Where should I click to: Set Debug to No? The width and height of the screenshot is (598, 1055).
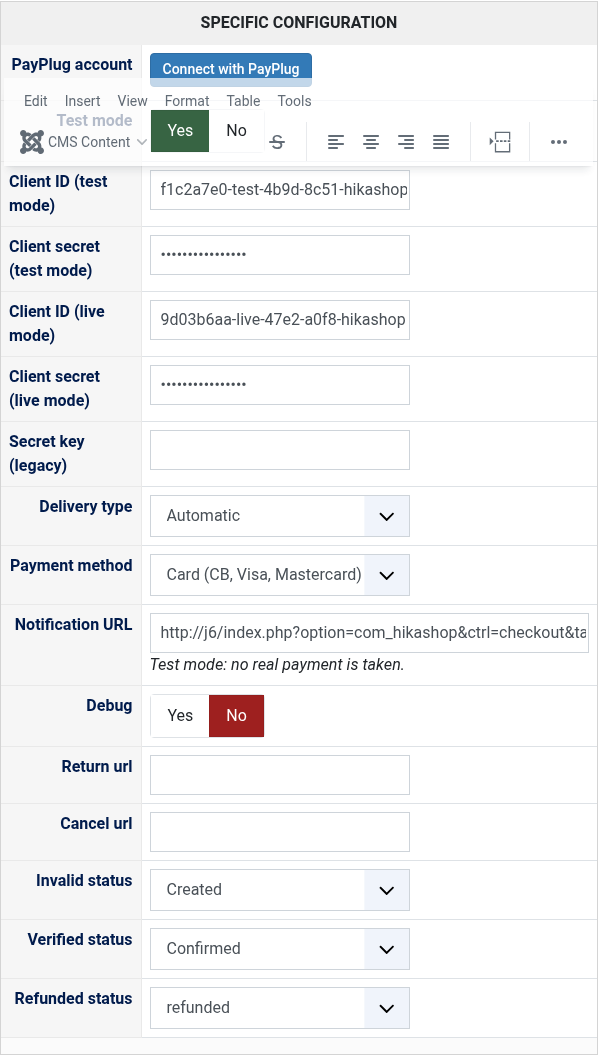pos(236,716)
